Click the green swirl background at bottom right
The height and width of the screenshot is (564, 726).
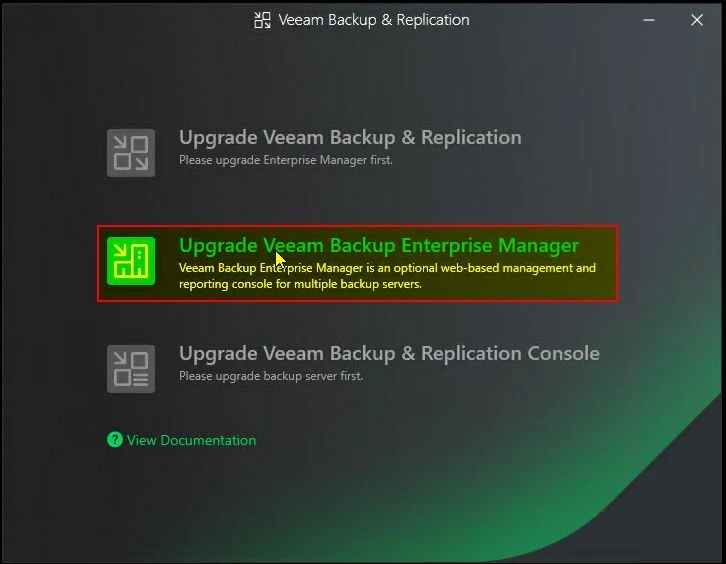pyautogui.click(x=640, y=500)
